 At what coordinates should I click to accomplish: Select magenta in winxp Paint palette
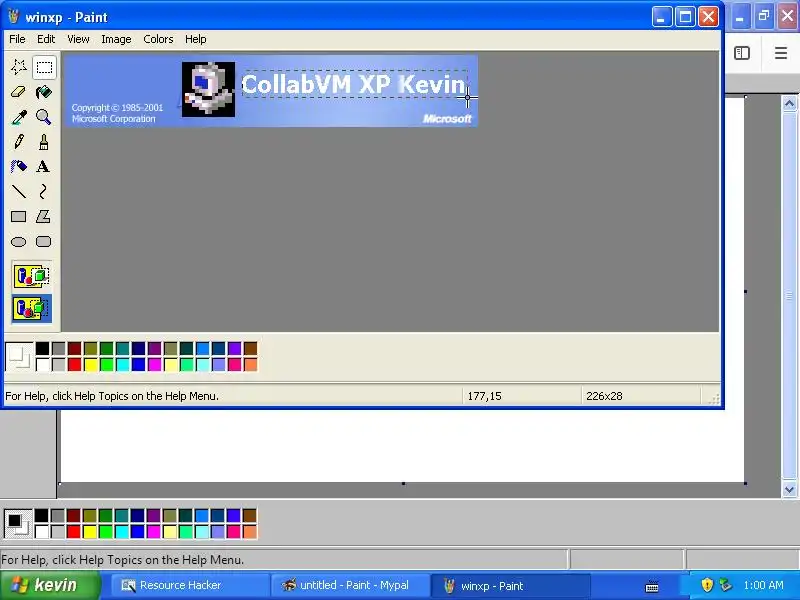coord(155,364)
